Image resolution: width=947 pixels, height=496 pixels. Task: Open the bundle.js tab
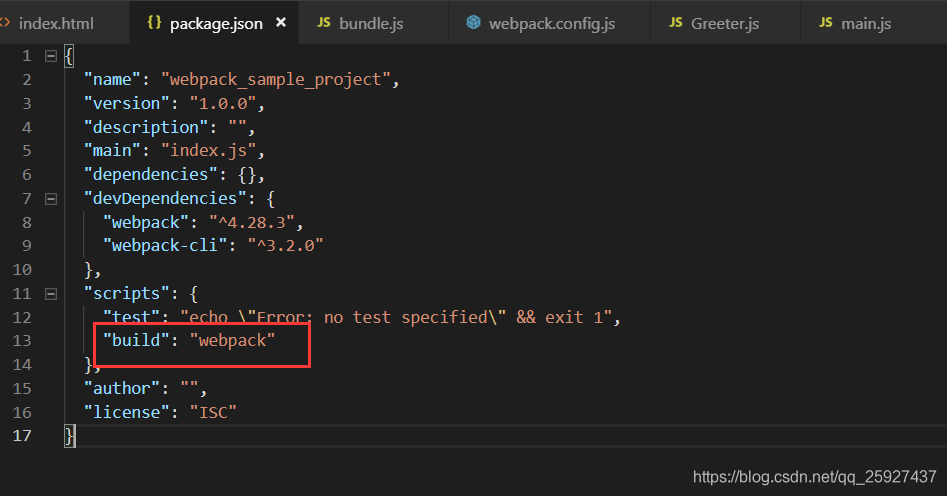tap(373, 23)
